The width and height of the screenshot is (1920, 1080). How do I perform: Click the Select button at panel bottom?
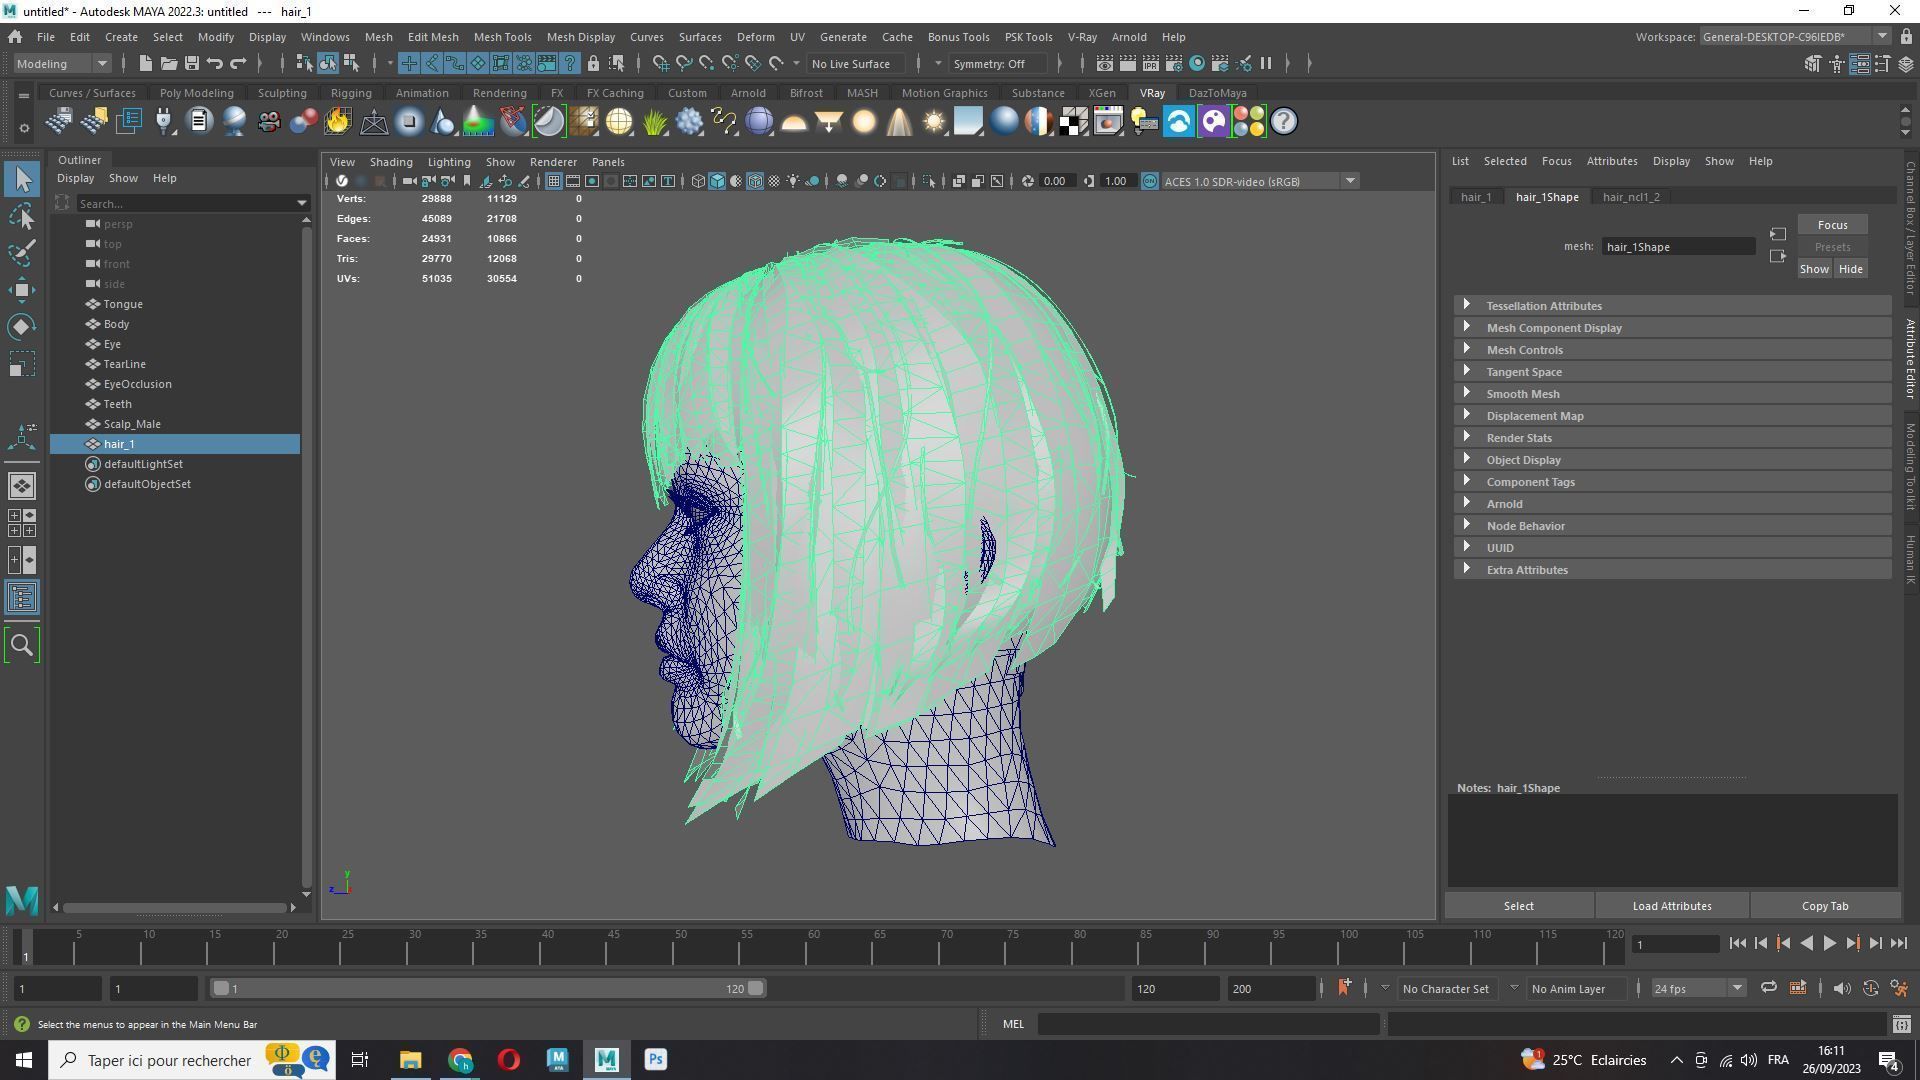coord(1518,906)
